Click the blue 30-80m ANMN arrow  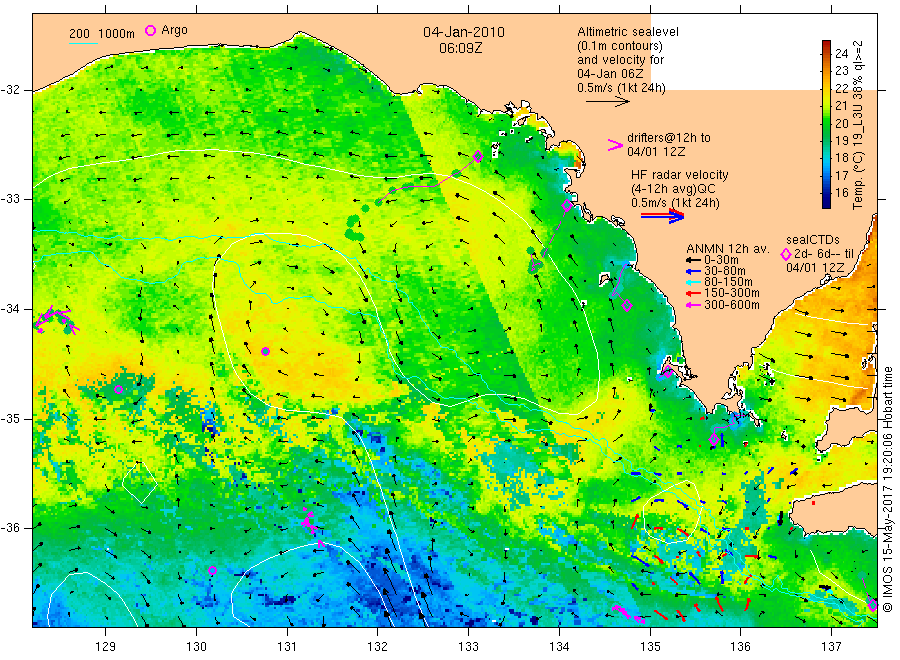click(x=693, y=271)
